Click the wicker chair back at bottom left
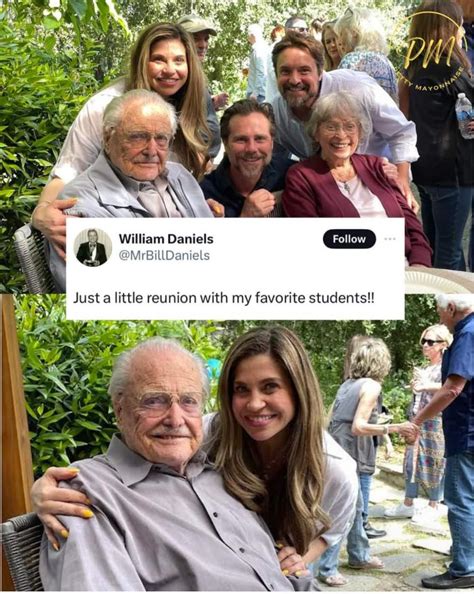Screen dimensions: 474x594 (x=21, y=551)
